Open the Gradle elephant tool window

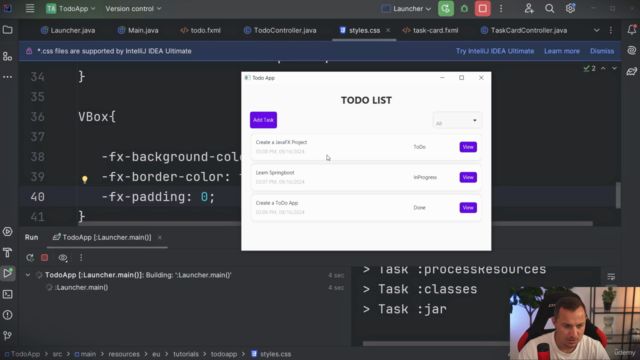tap(631, 71)
